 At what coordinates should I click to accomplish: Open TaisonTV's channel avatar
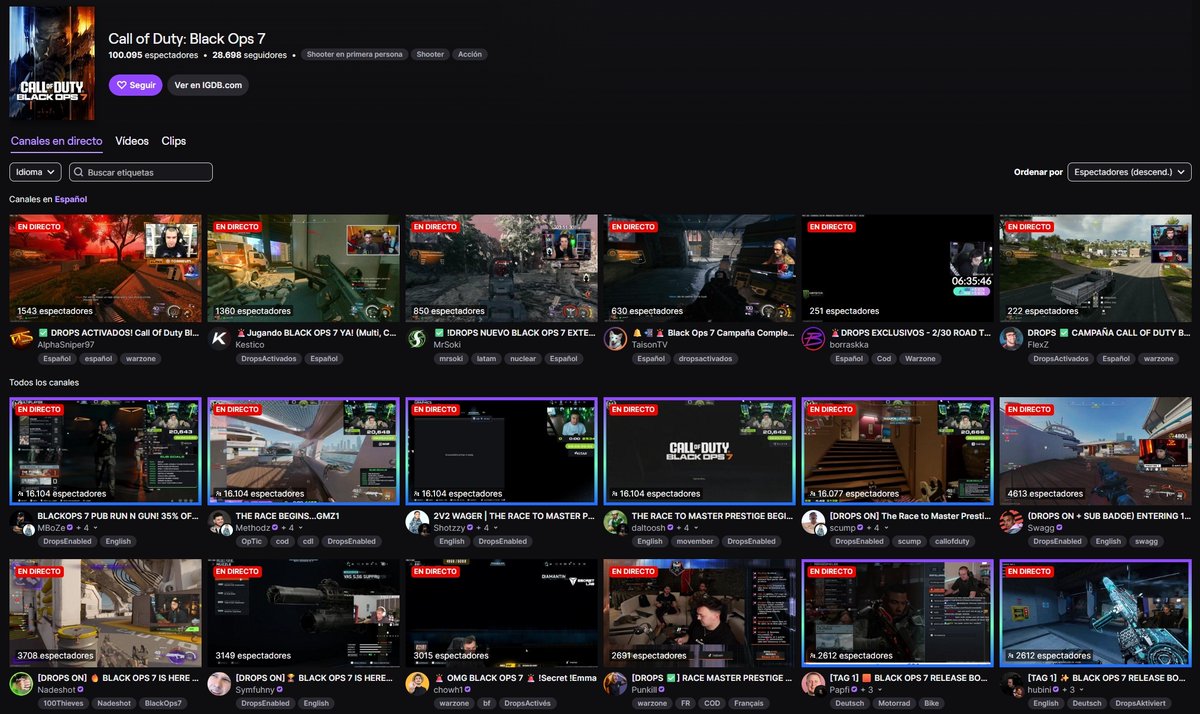tap(615, 338)
